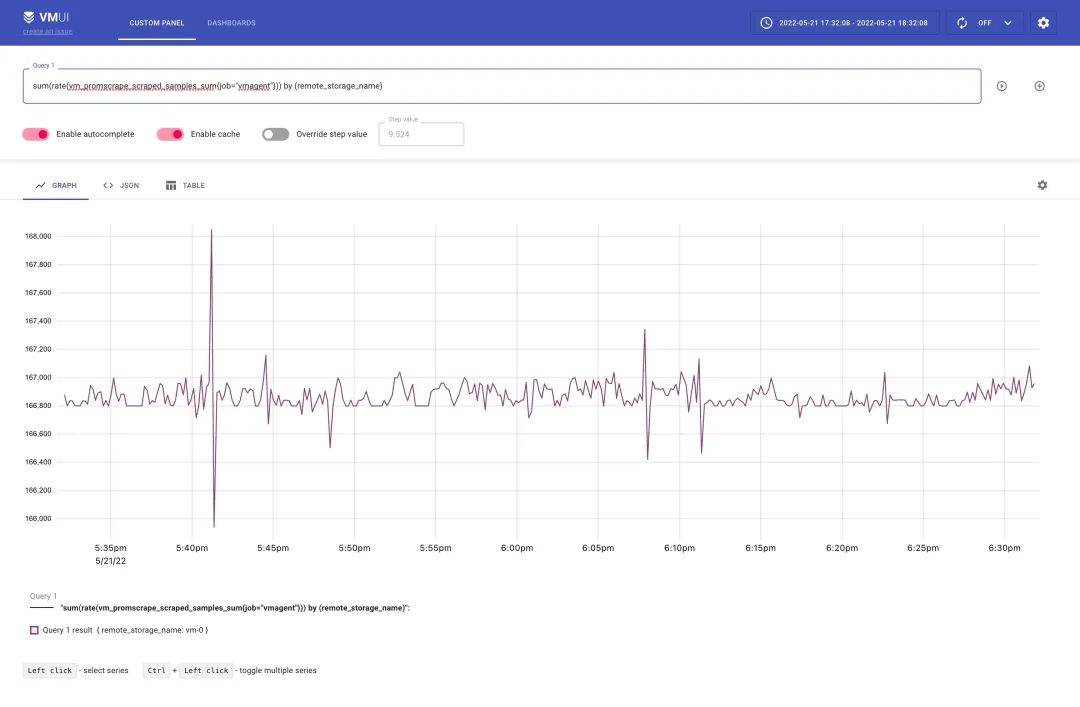The width and height of the screenshot is (1080, 707).
Task: Focus the Query 1 expression field
Action: (502, 86)
